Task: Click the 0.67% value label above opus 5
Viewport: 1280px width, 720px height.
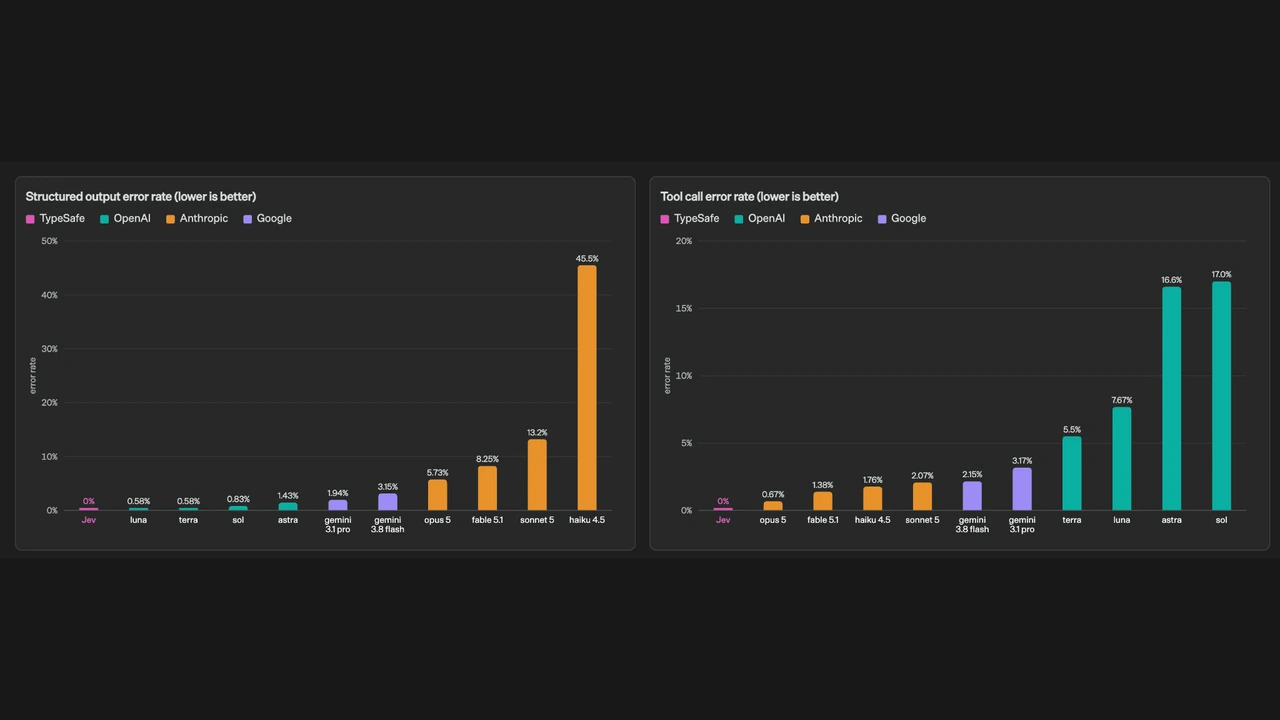Action: pyautogui.click(x=772, y=495)
